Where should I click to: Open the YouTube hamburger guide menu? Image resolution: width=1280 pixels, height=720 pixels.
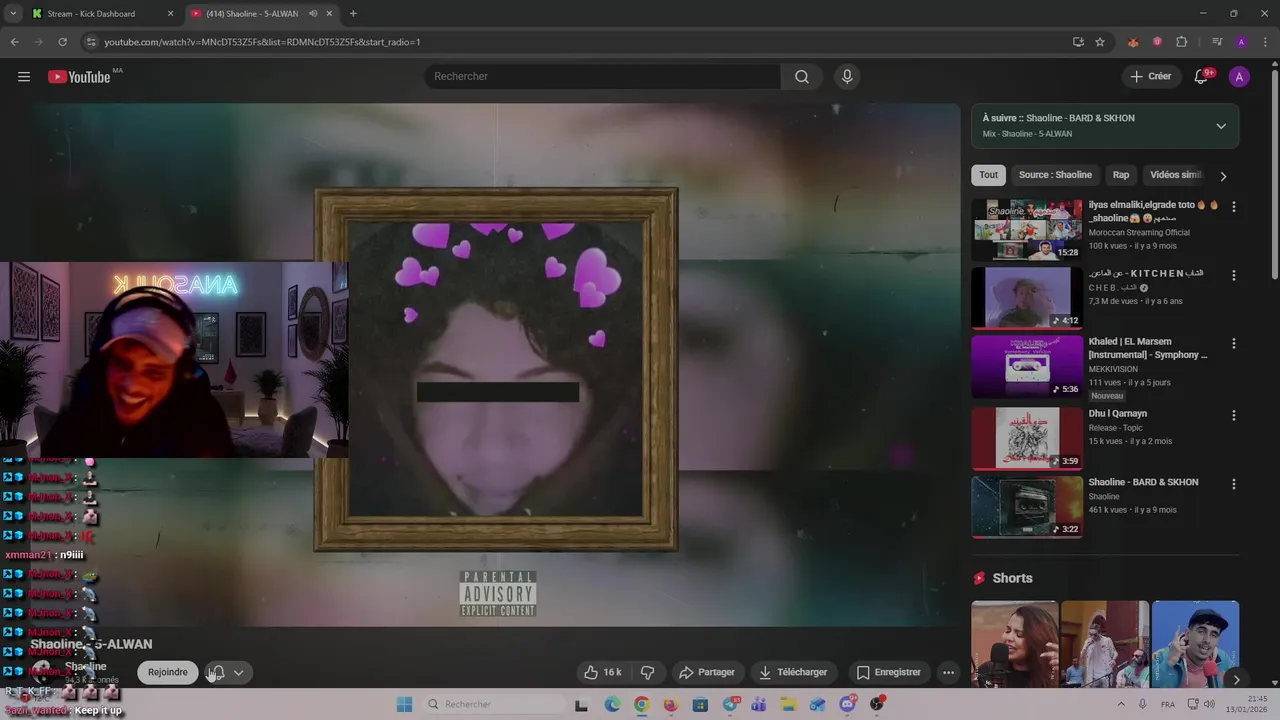coord(24,77)
